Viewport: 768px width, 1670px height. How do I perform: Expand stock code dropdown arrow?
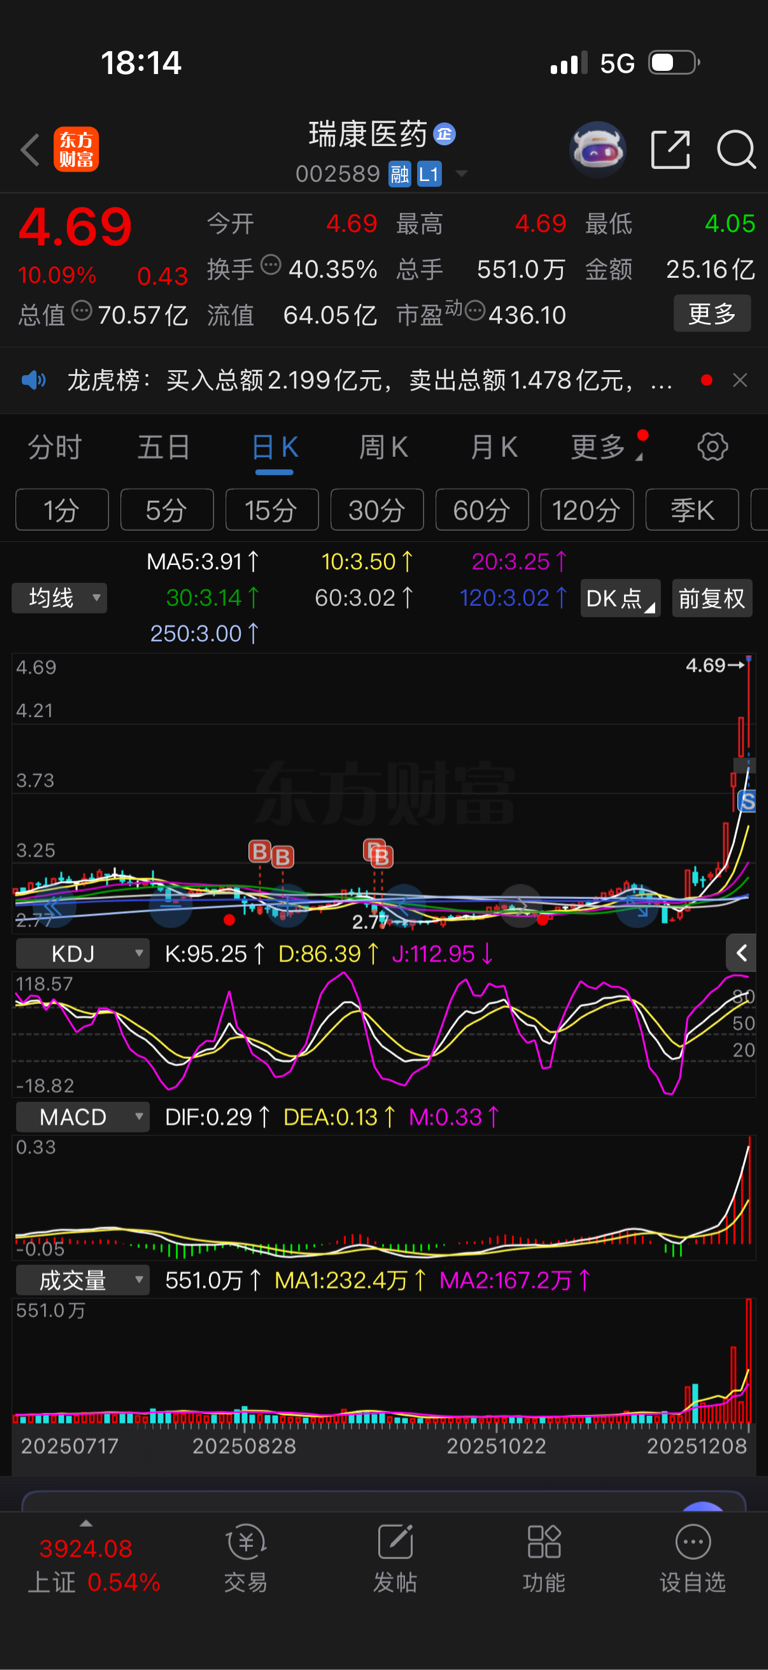click(462, 174)
